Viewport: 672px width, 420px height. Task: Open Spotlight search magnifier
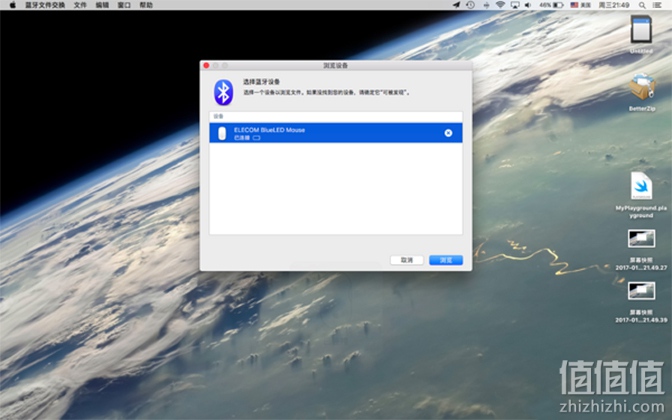642,5
